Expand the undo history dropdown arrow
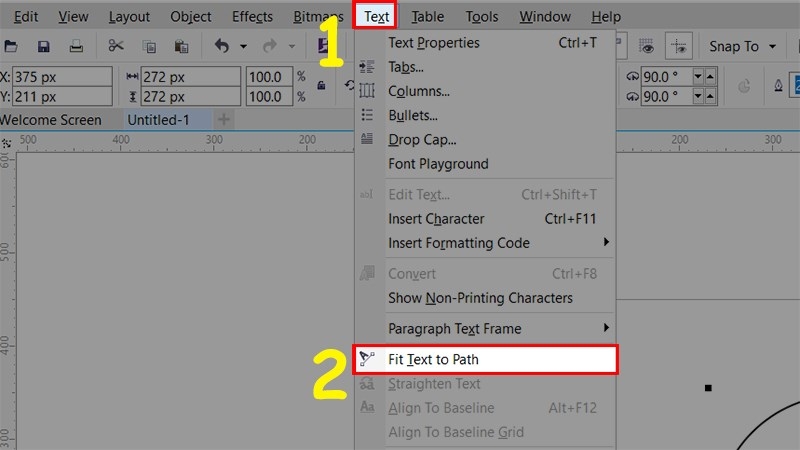The height and width of the screenshot is (450, 800). click(x=243, y=46)
